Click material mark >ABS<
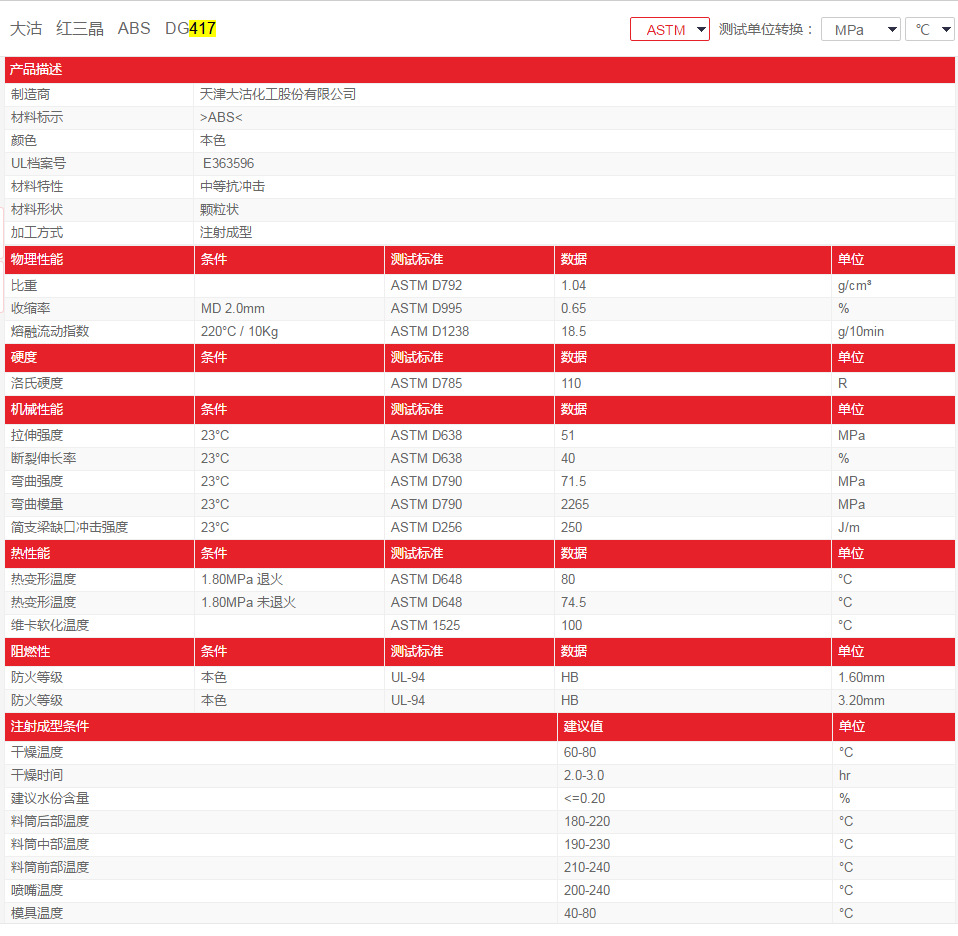 (221, 117)
